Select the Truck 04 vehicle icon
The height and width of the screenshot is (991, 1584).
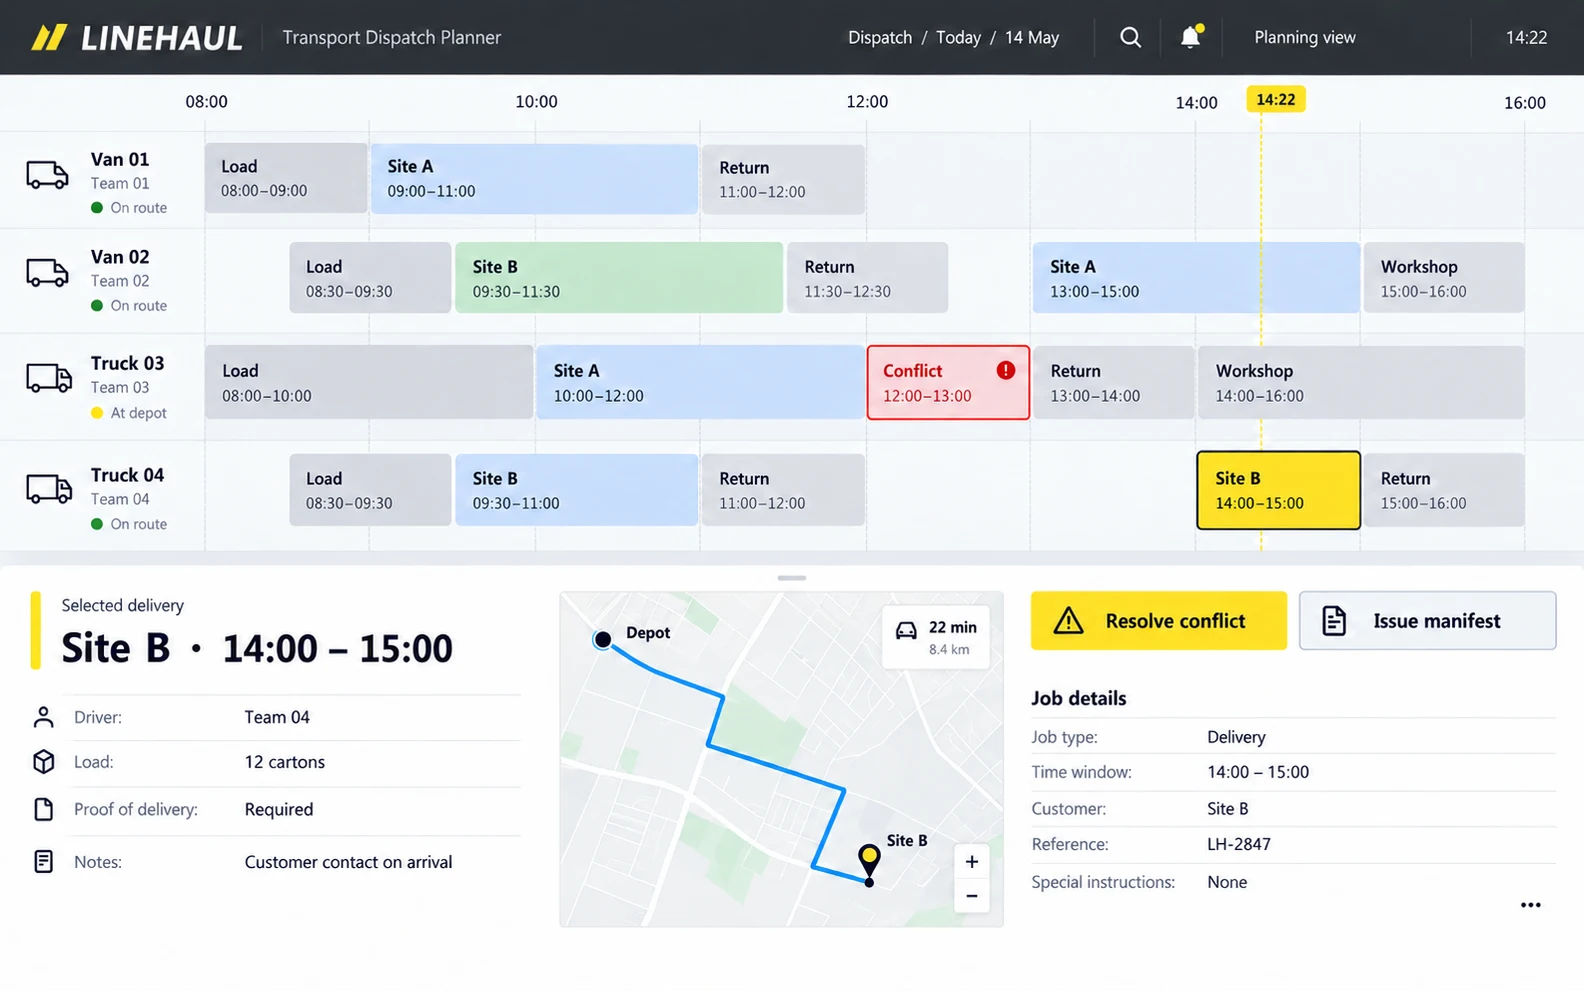49,489
